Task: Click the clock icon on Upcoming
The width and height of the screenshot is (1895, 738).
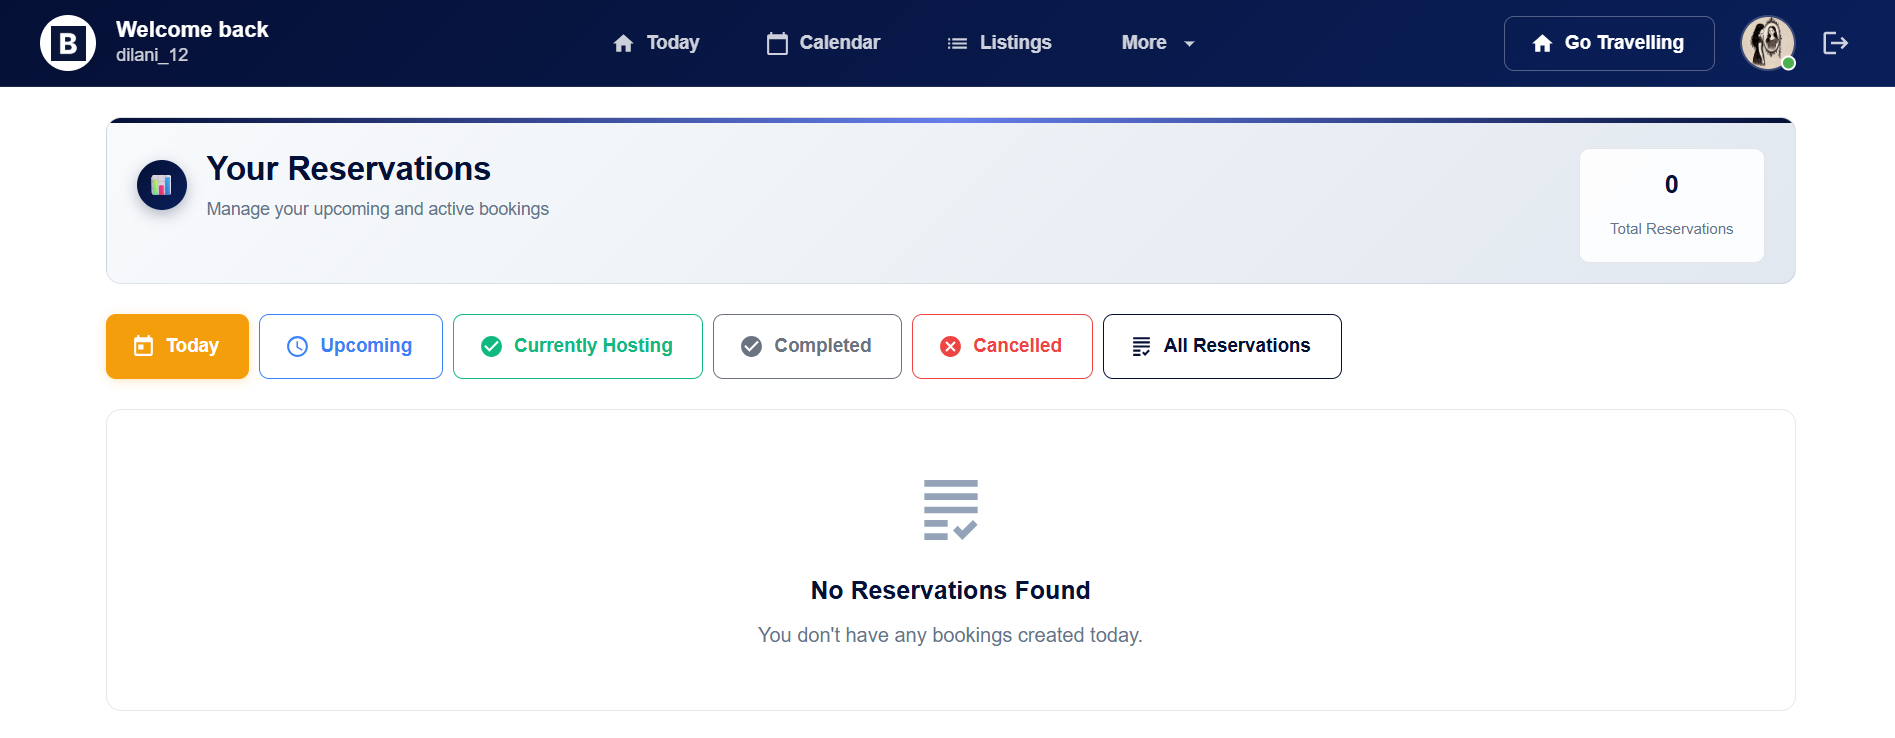Action: [297, 346]
